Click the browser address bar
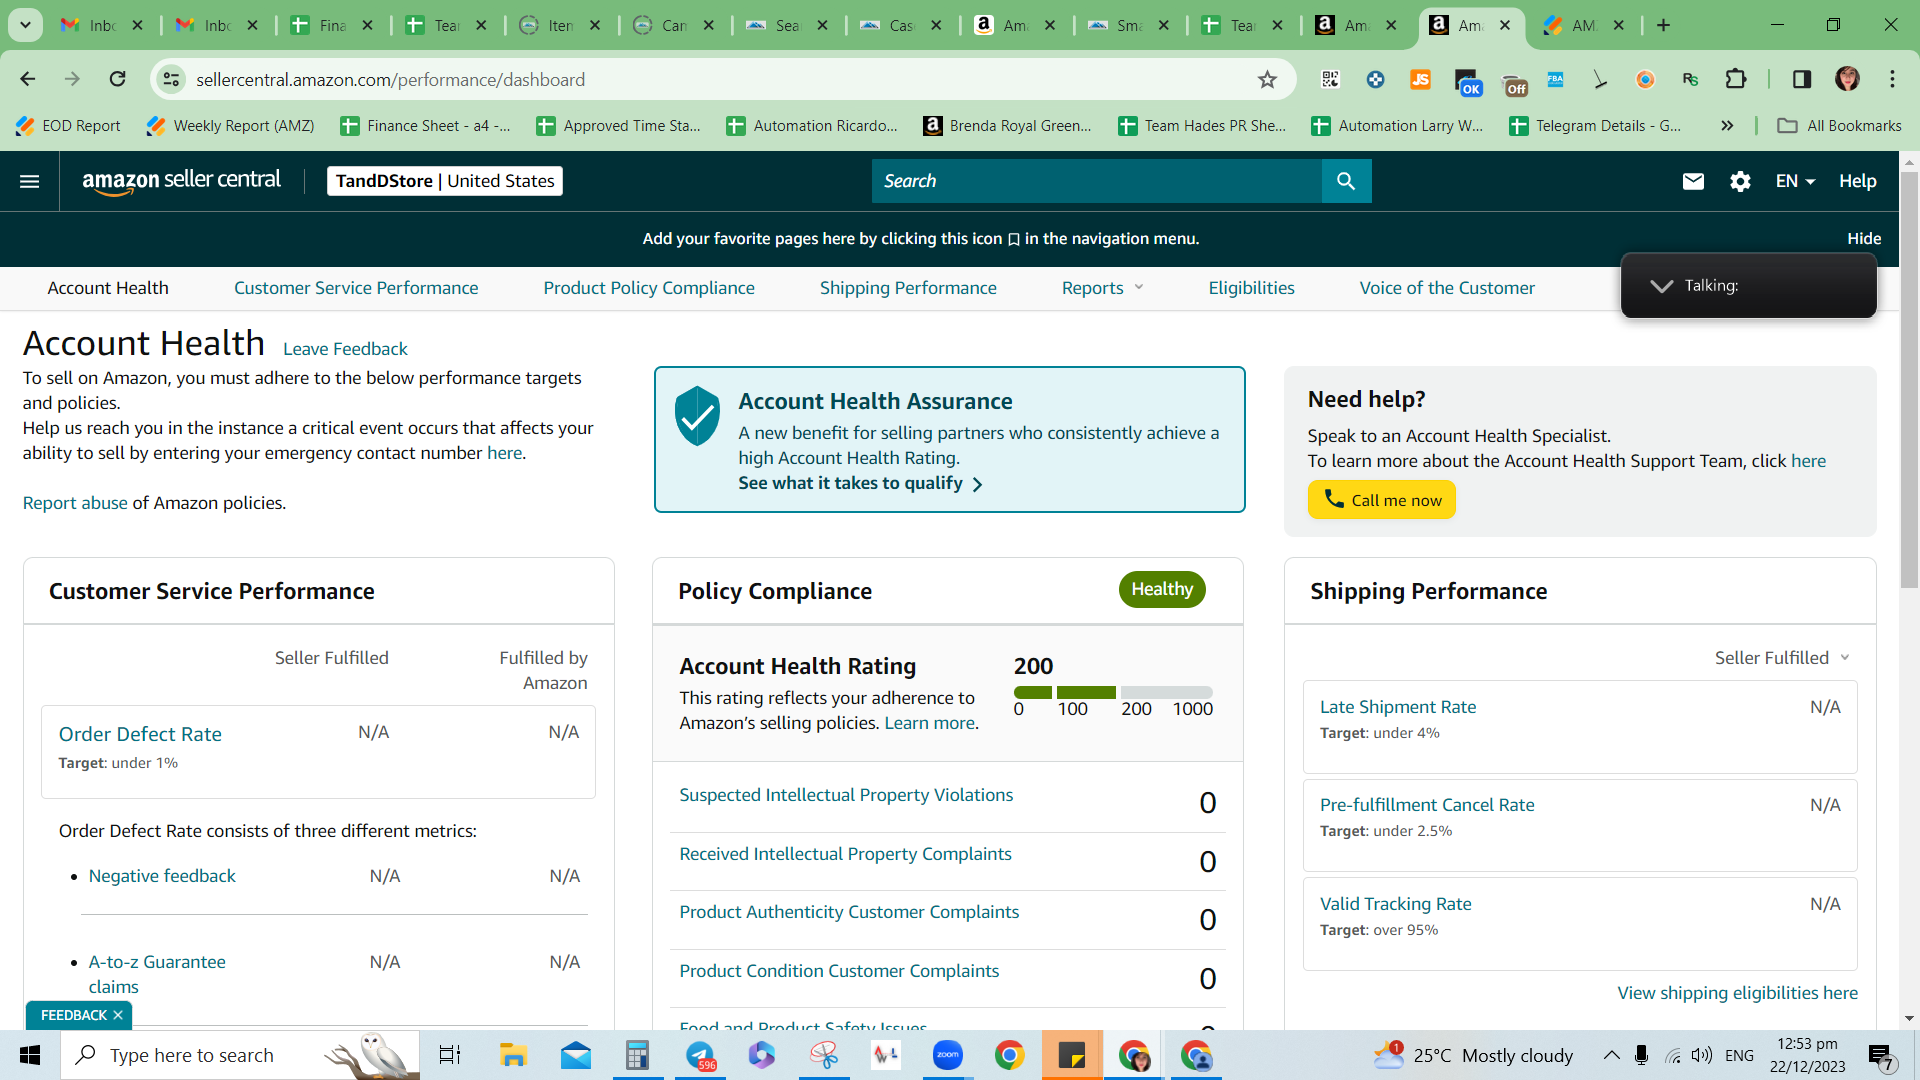Image resolution: width=1920 pixels, height=1080 pixels. click(720, 80)
